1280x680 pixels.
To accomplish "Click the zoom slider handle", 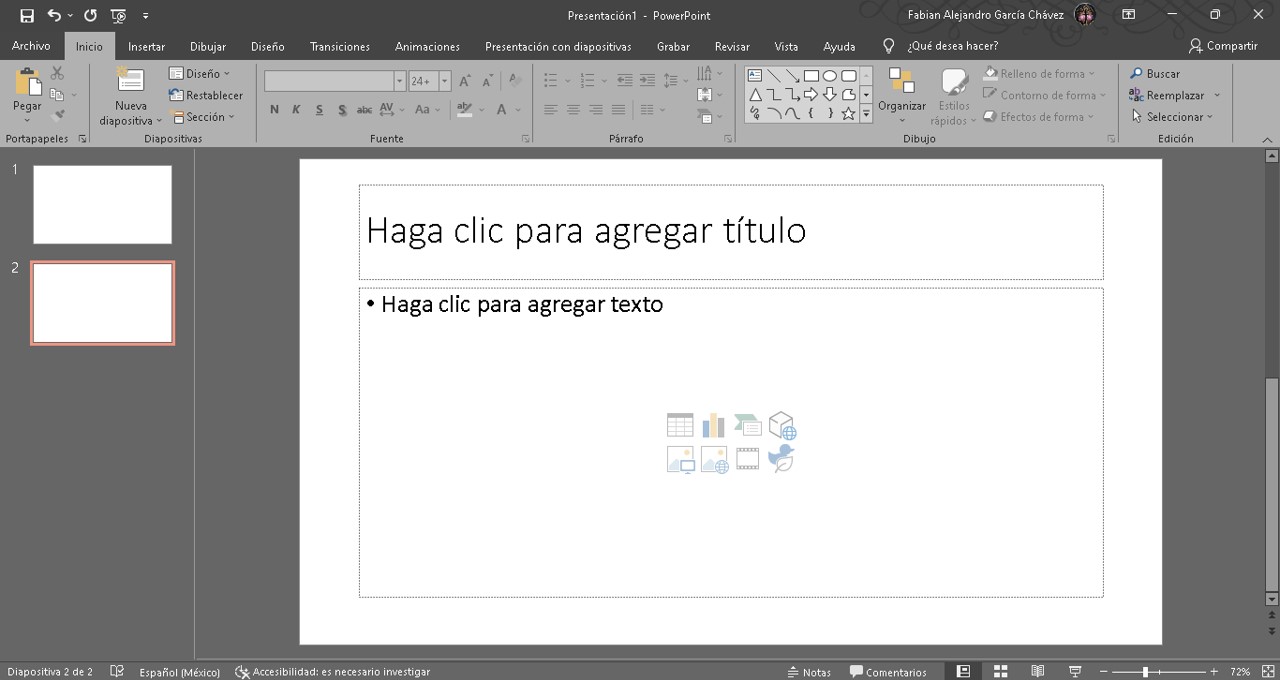I will tap(1145, 672).
